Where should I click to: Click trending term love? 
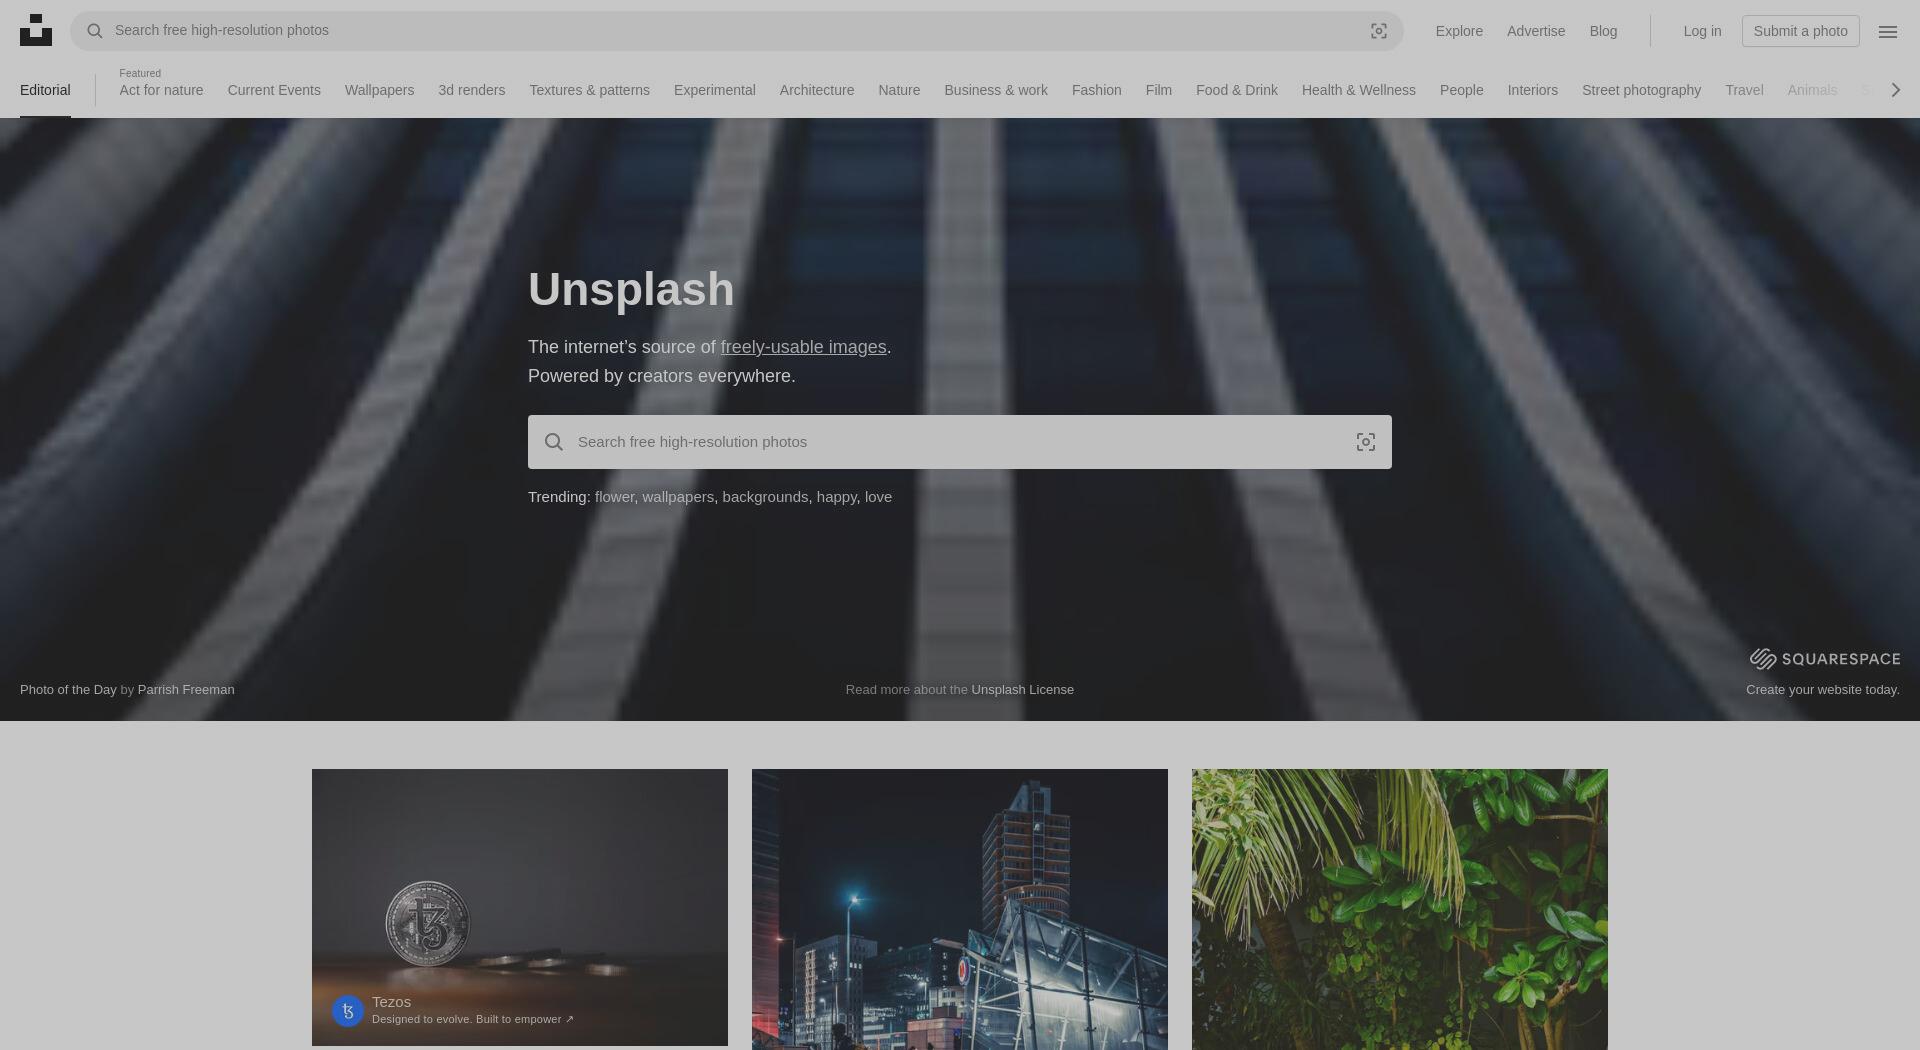point(878,497)
